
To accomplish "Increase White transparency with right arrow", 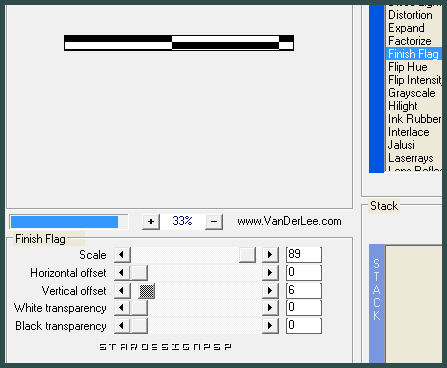I will point(270,308).
